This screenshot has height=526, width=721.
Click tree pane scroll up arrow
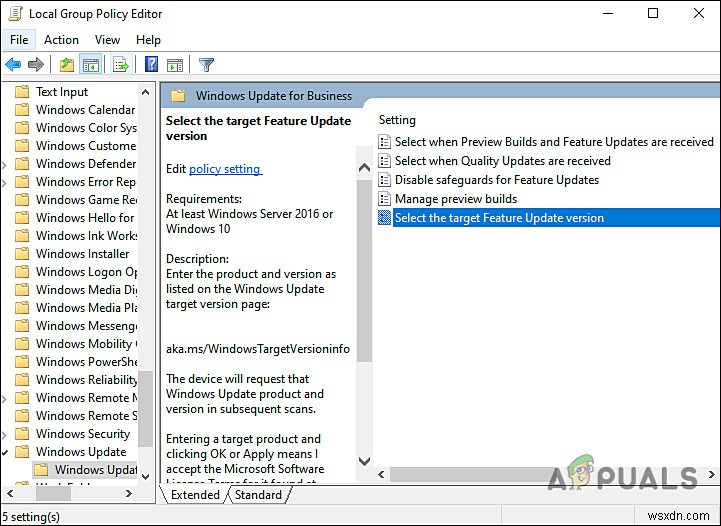(x=145, y=92)
